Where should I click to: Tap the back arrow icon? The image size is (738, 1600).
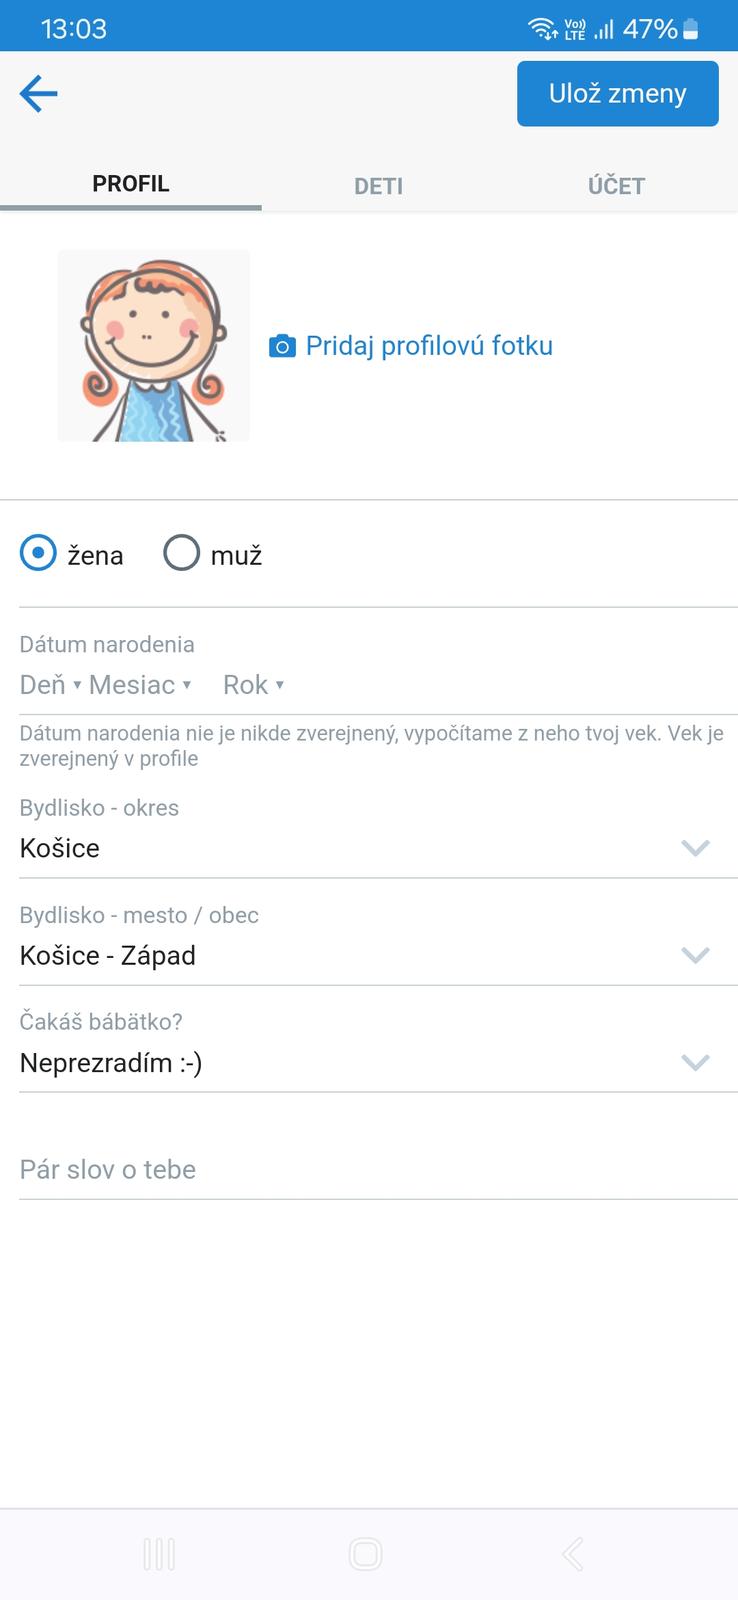tap(38, 94)
